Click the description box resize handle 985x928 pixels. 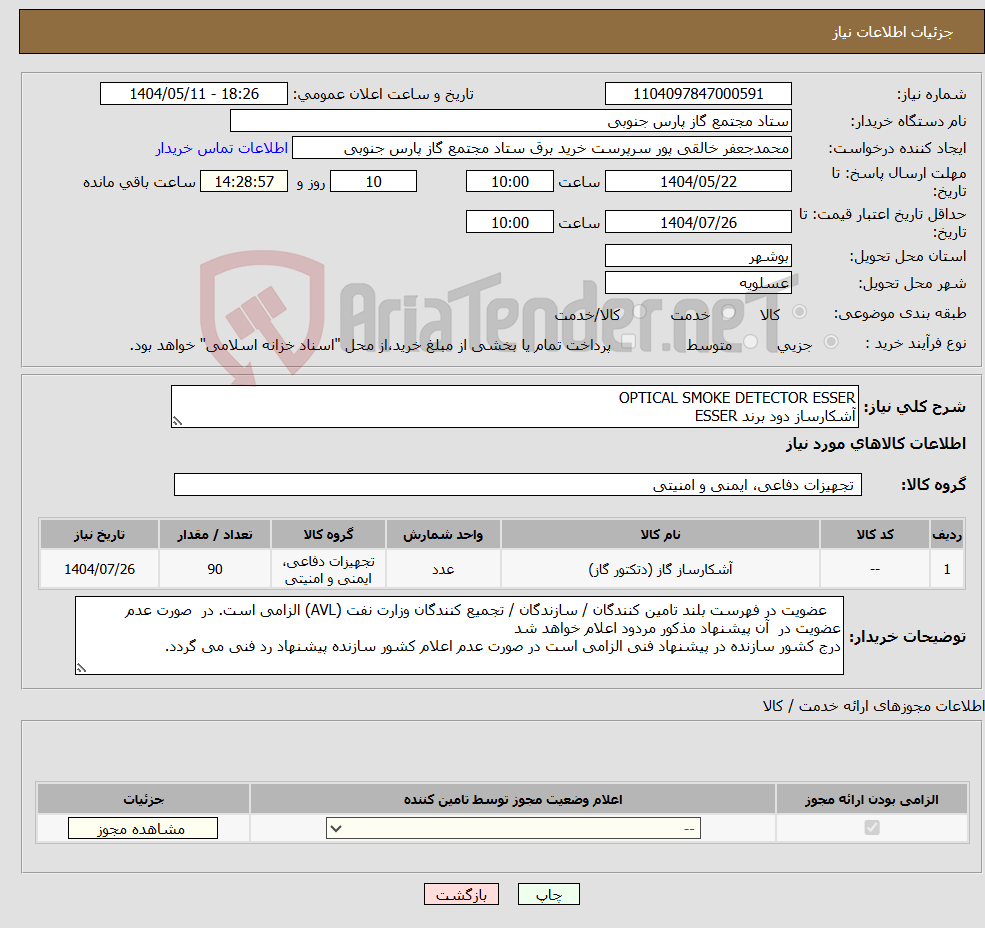(x=177, y=422)
